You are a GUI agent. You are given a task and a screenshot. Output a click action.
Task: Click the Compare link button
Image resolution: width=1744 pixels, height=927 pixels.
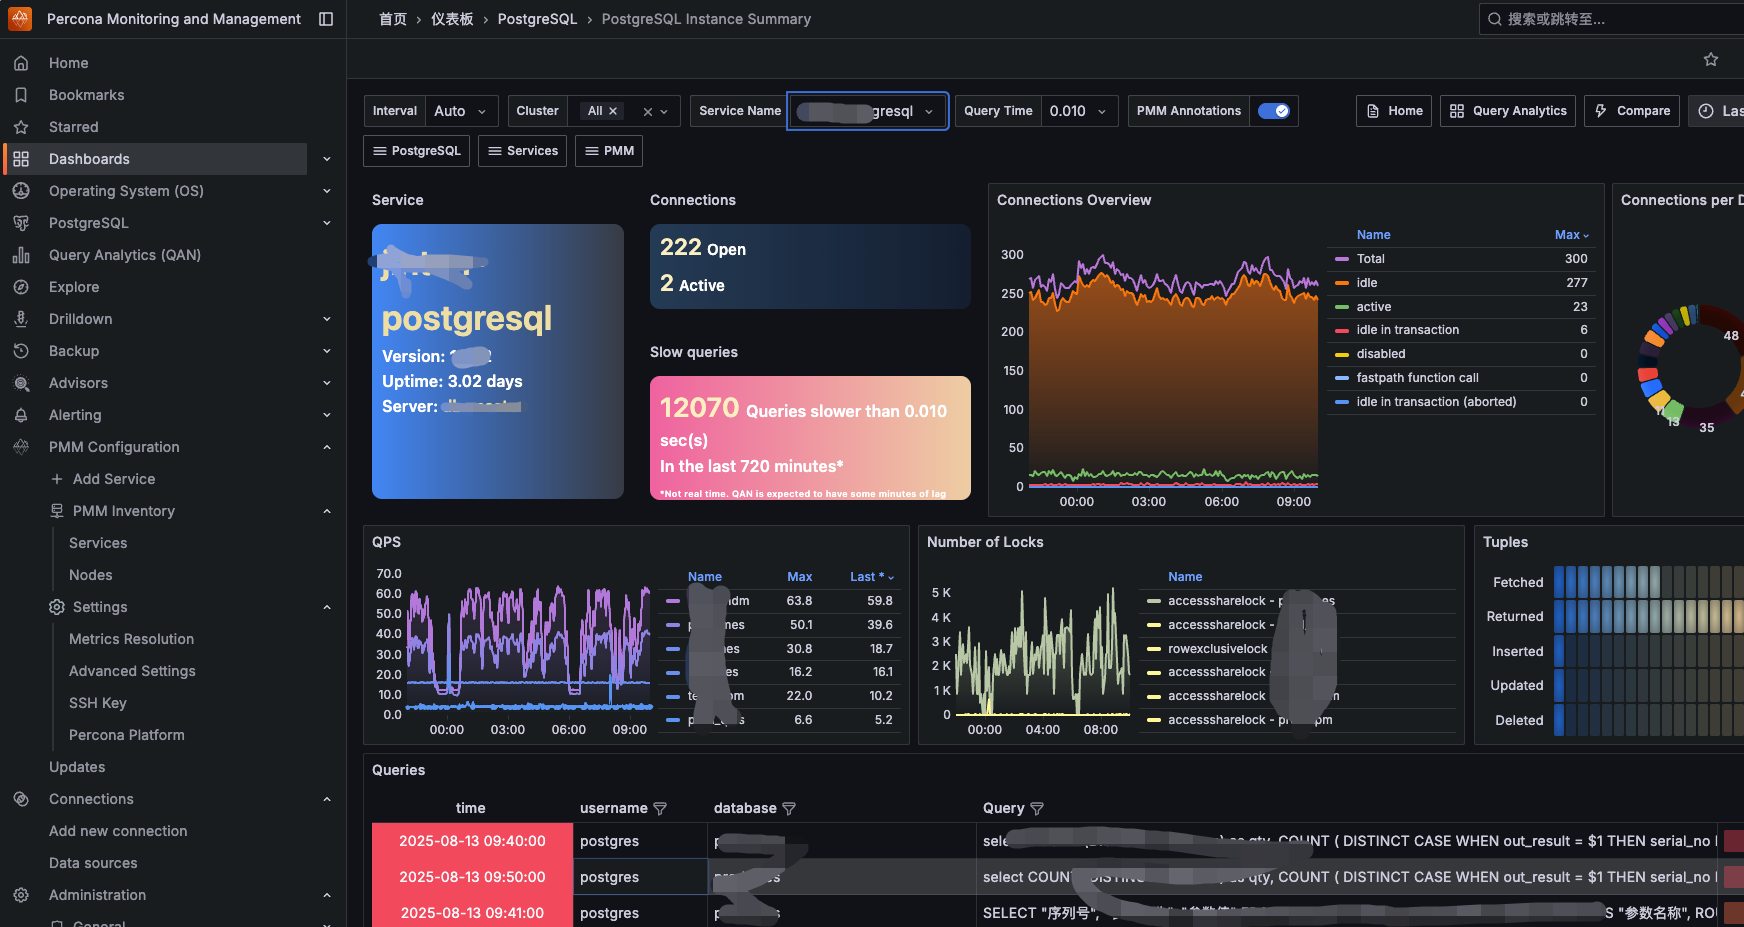tap(1632, 111)
